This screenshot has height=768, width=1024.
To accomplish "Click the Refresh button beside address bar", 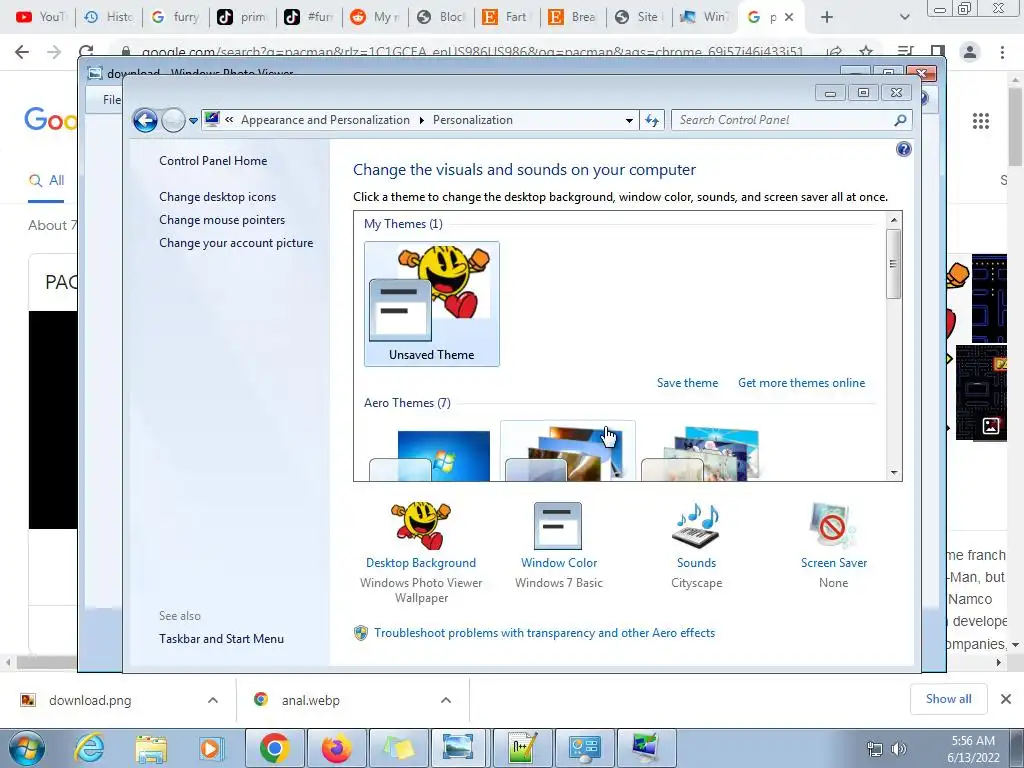I will (652, 120).
